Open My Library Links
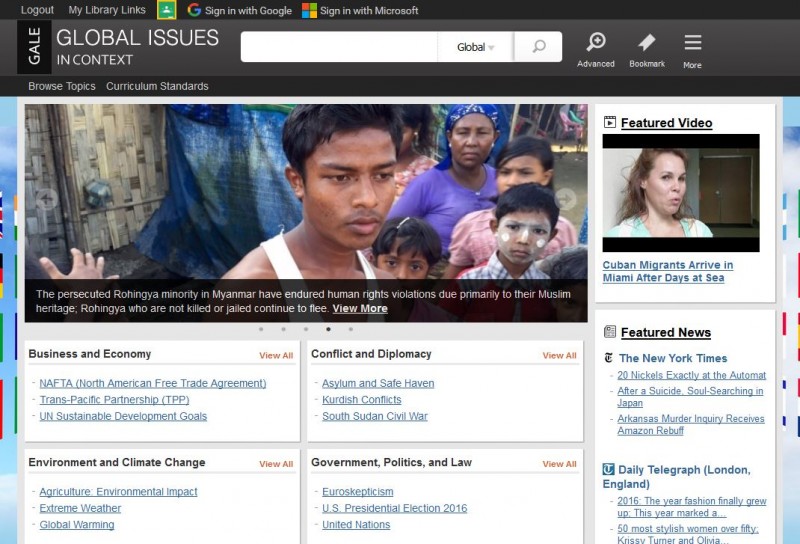The width and height of the screenshot is (800, 544). 107,10
